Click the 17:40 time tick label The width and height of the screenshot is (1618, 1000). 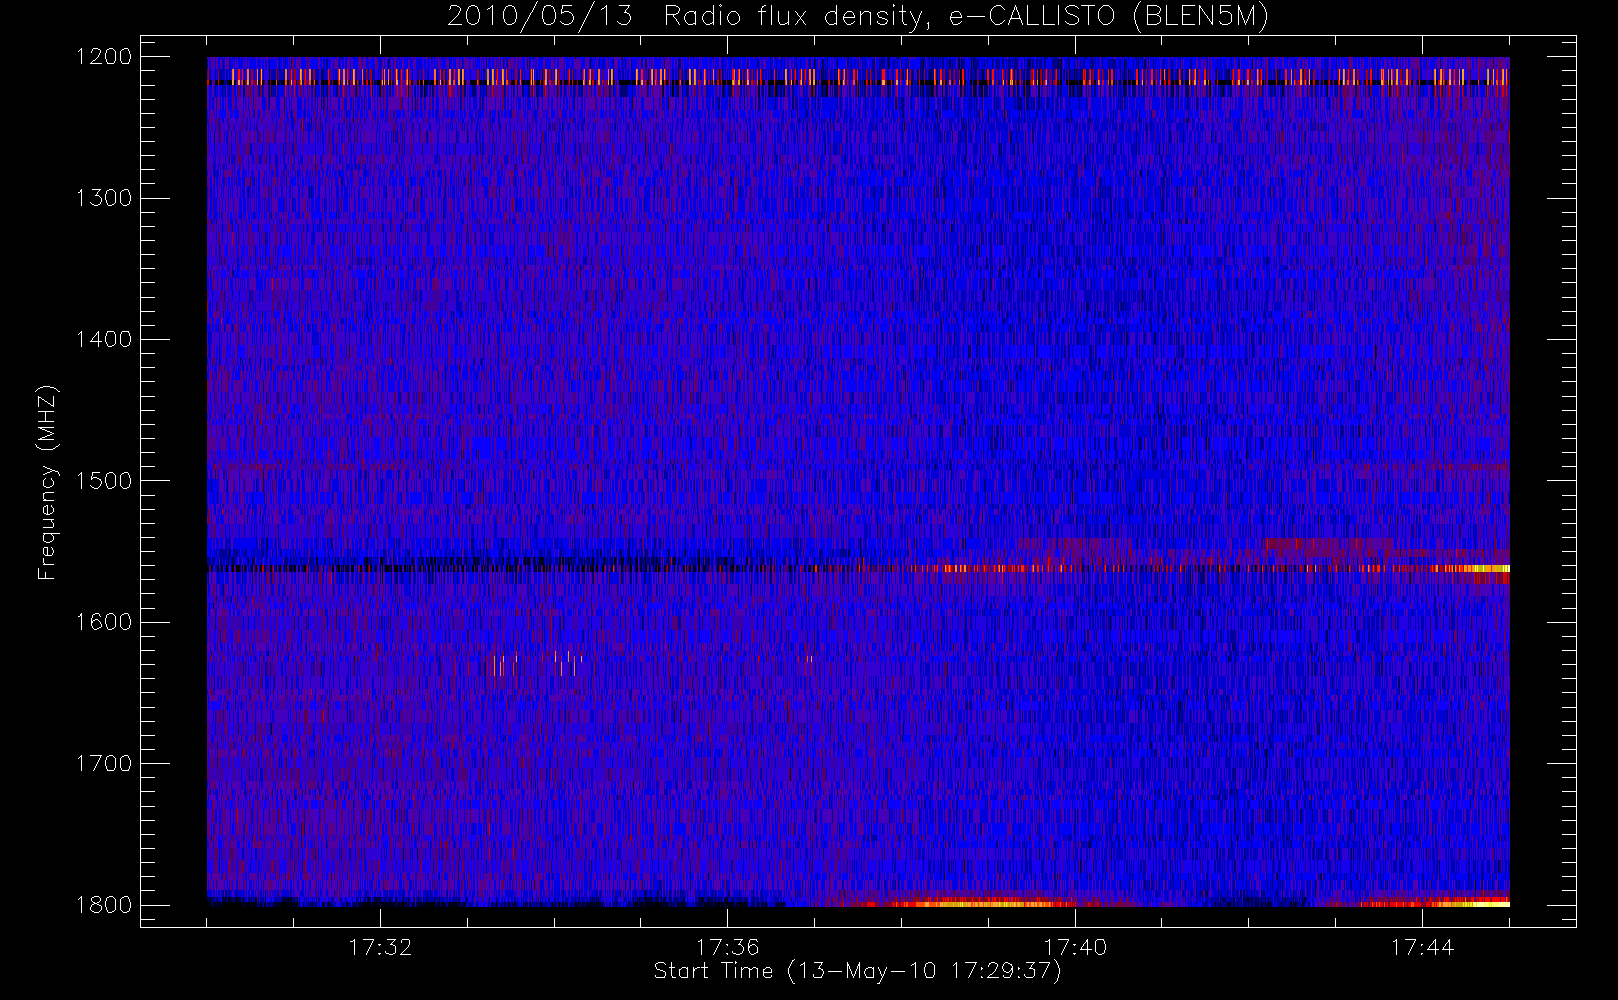[1075, 946]
